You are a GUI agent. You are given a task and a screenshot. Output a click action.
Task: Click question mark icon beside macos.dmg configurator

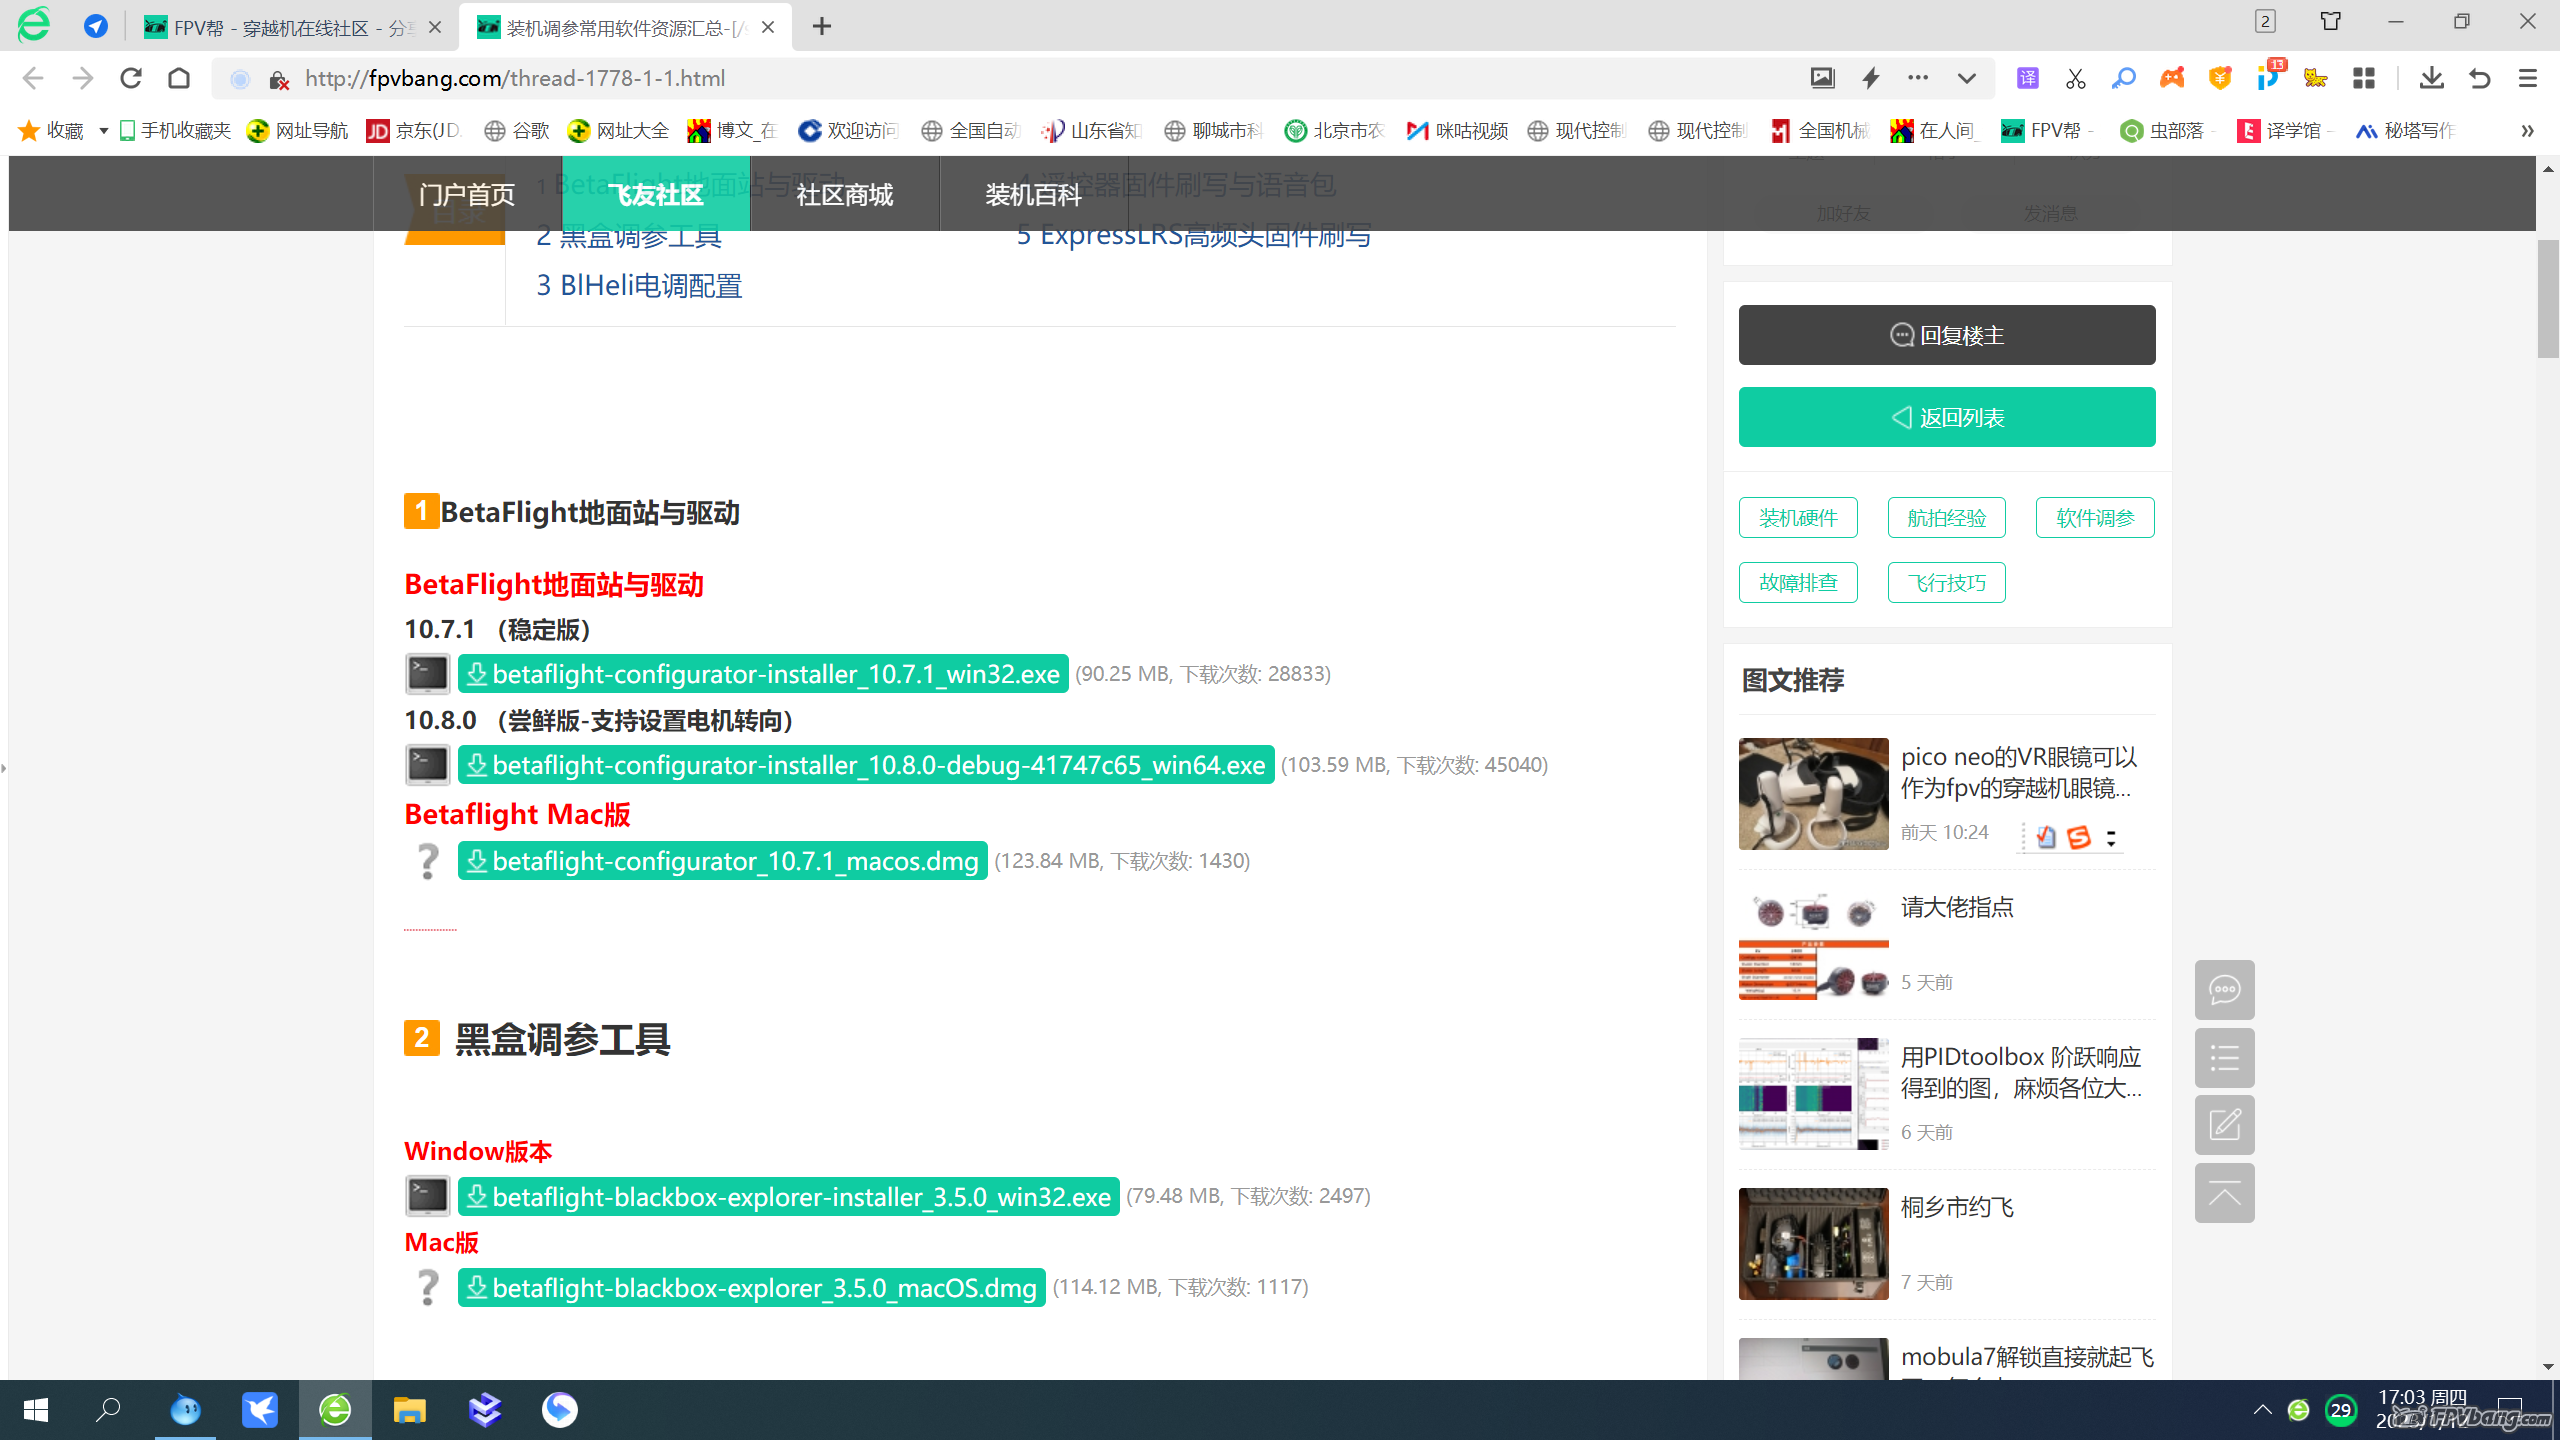point(427,861)
